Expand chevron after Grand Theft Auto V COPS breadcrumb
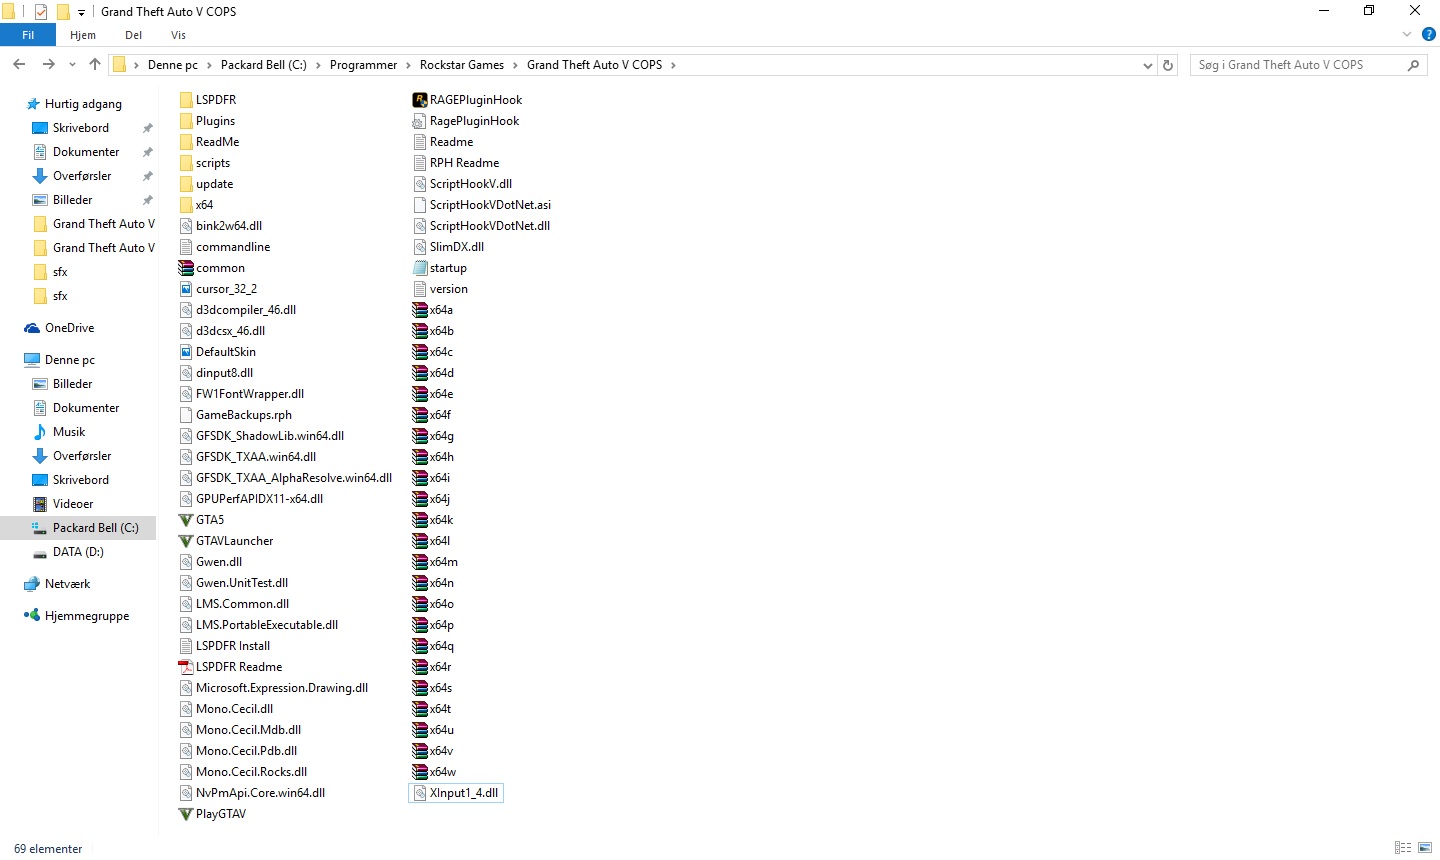 673,65
